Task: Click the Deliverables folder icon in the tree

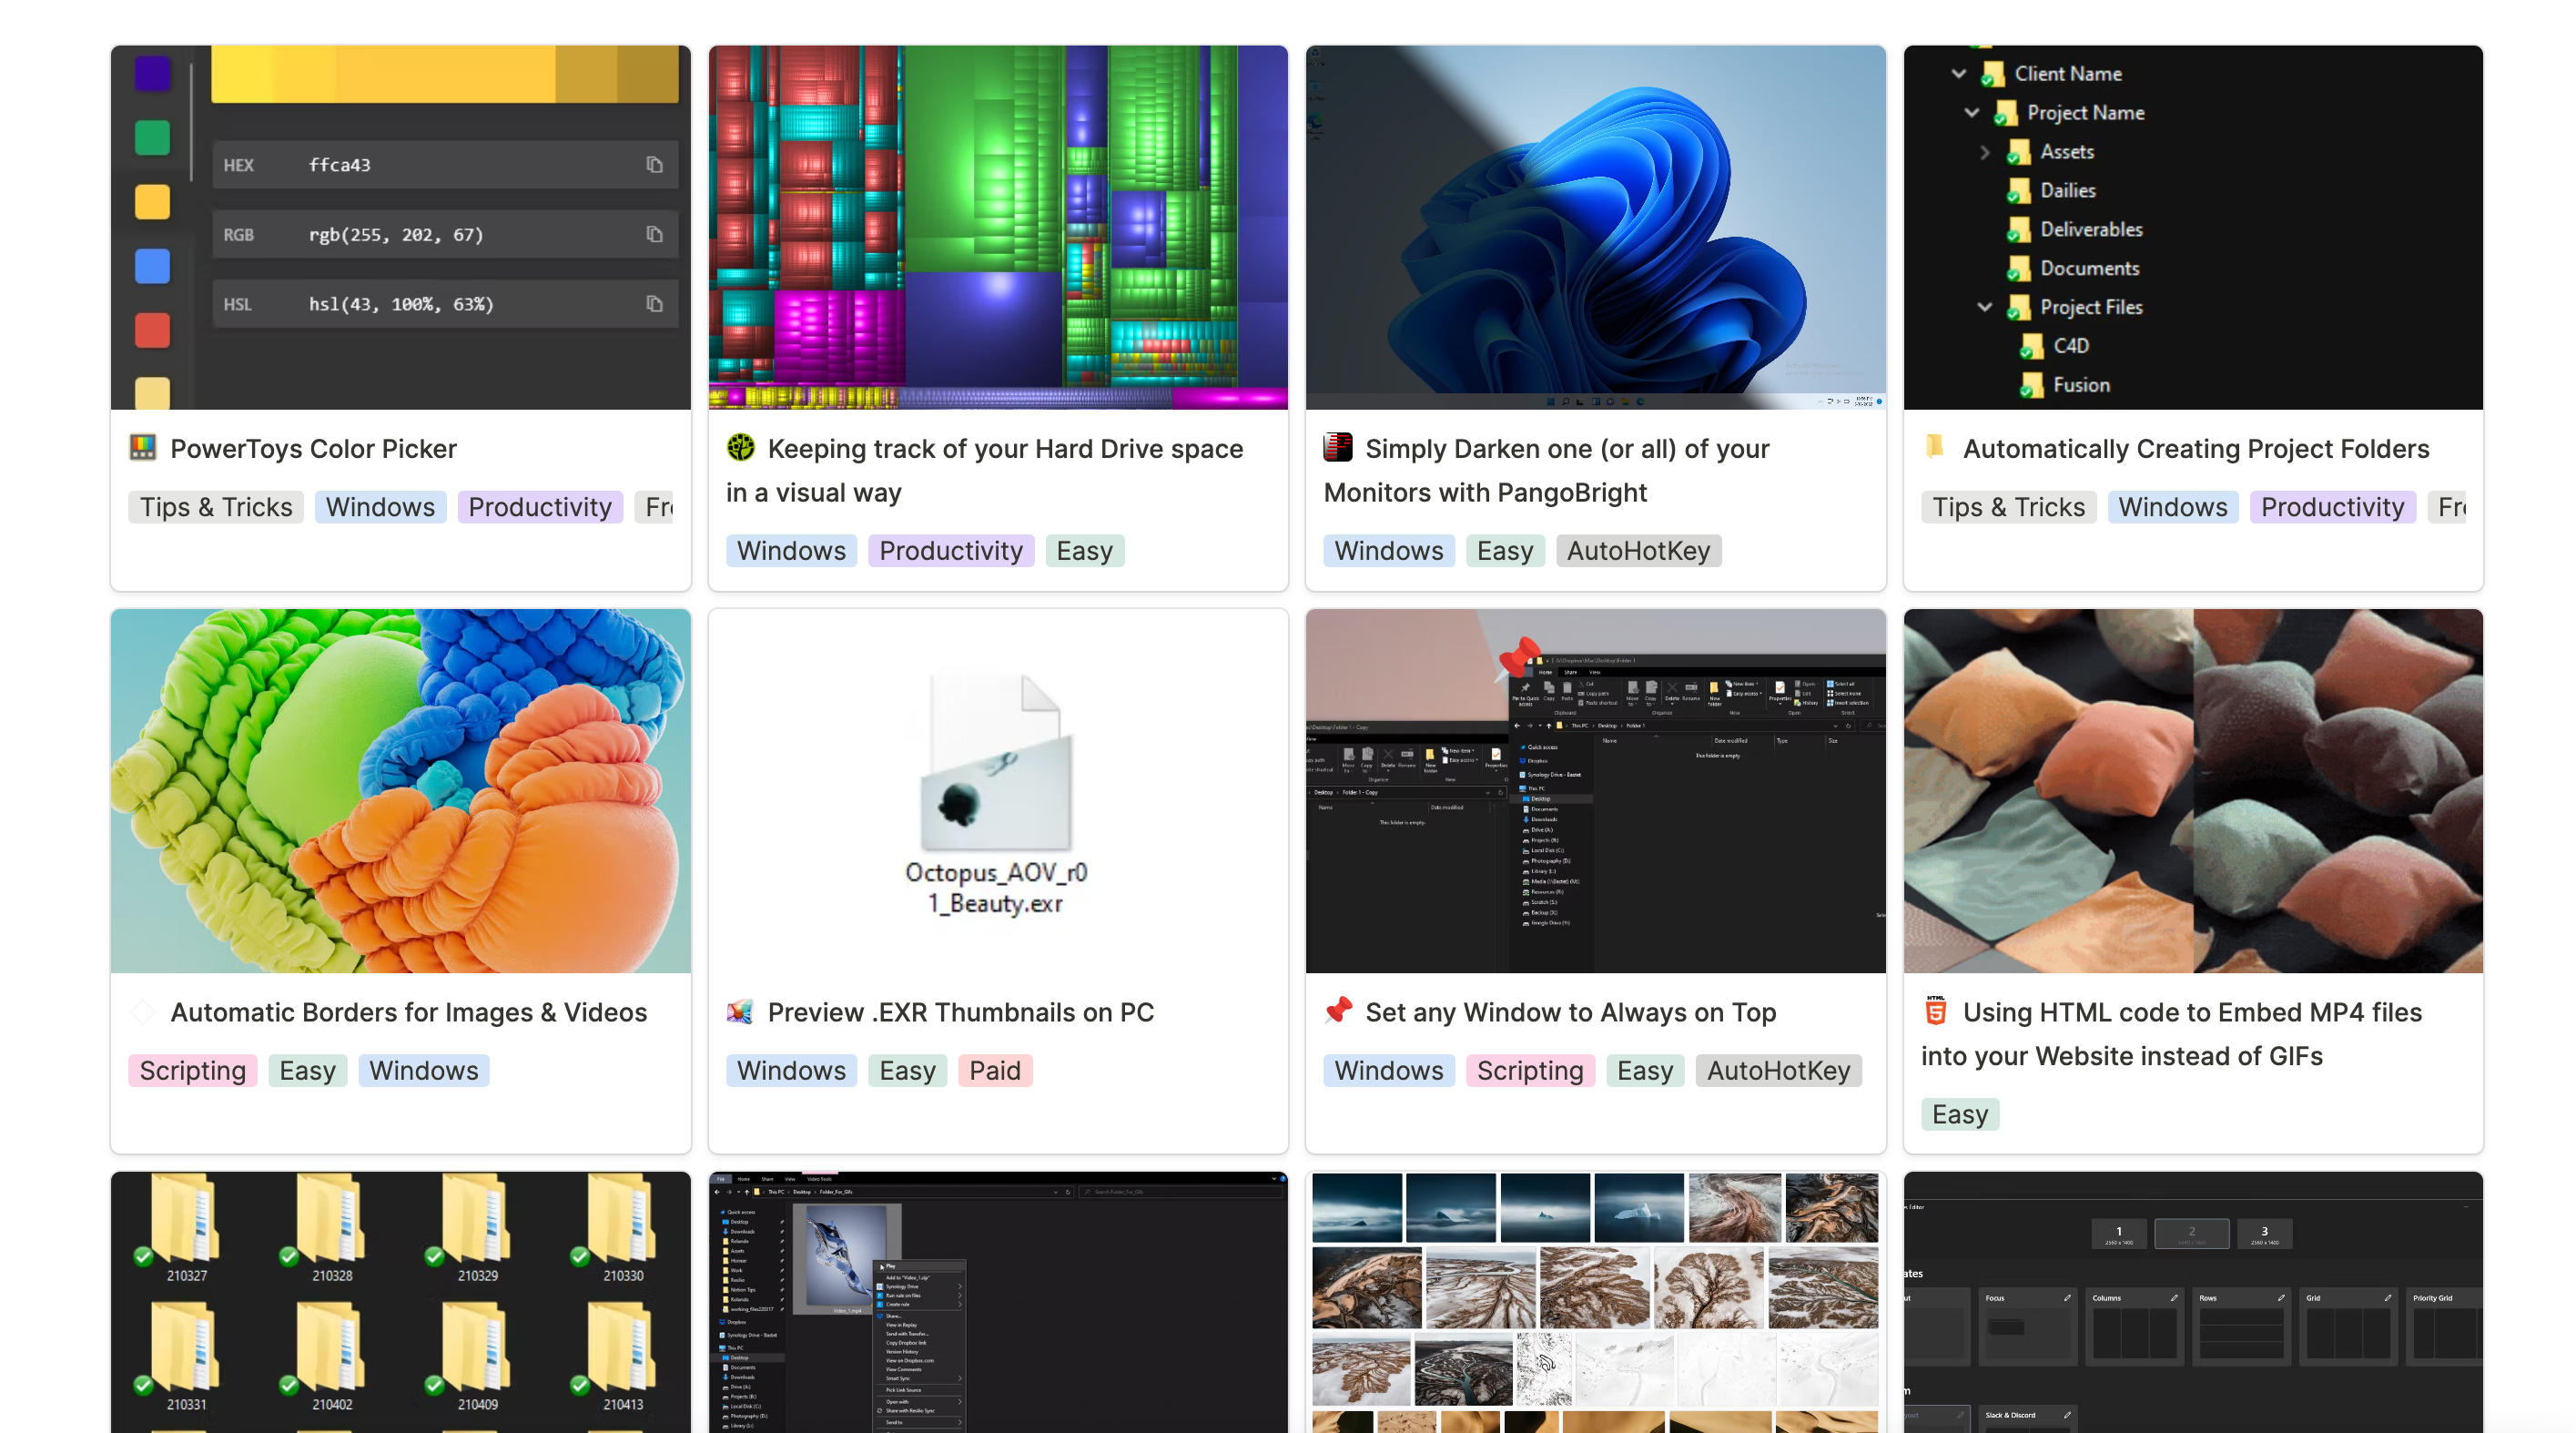Action: [x=2019, y=230]
